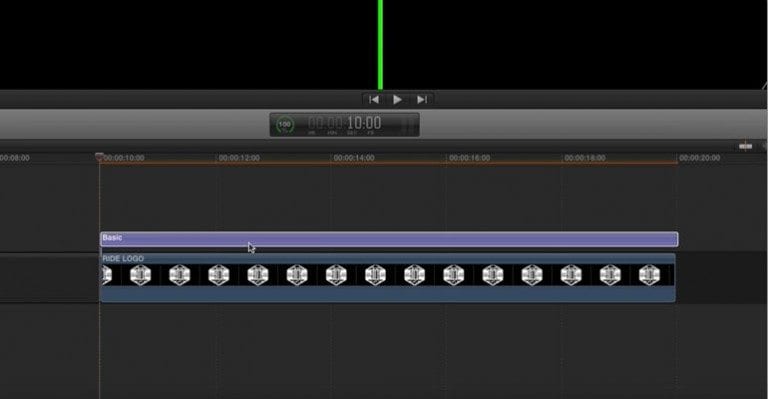The image size is (768, 399).
Task: Click the last RIDE LOGO filmstrip thumbnail
Action: (649, 275)
